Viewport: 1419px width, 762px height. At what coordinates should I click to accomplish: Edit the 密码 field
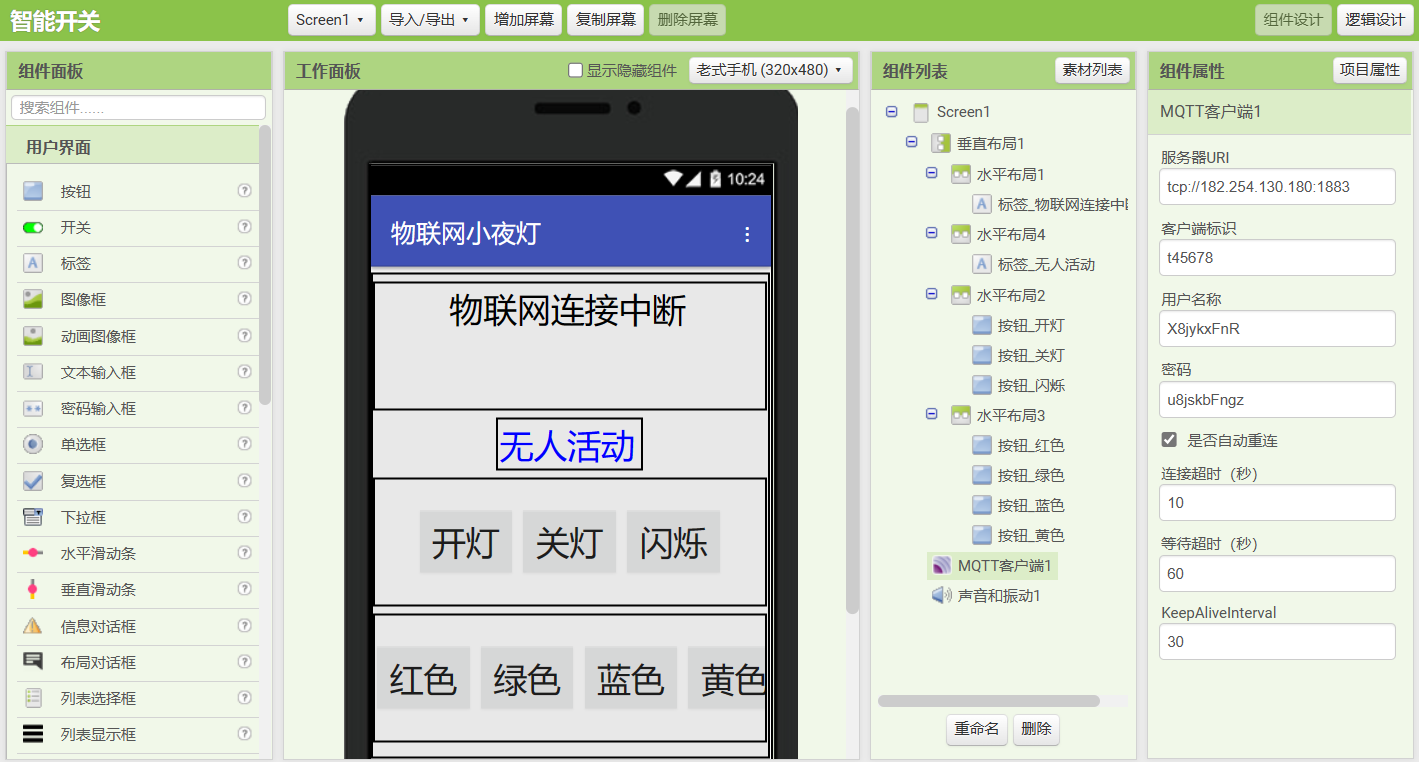coord(1277,399)
